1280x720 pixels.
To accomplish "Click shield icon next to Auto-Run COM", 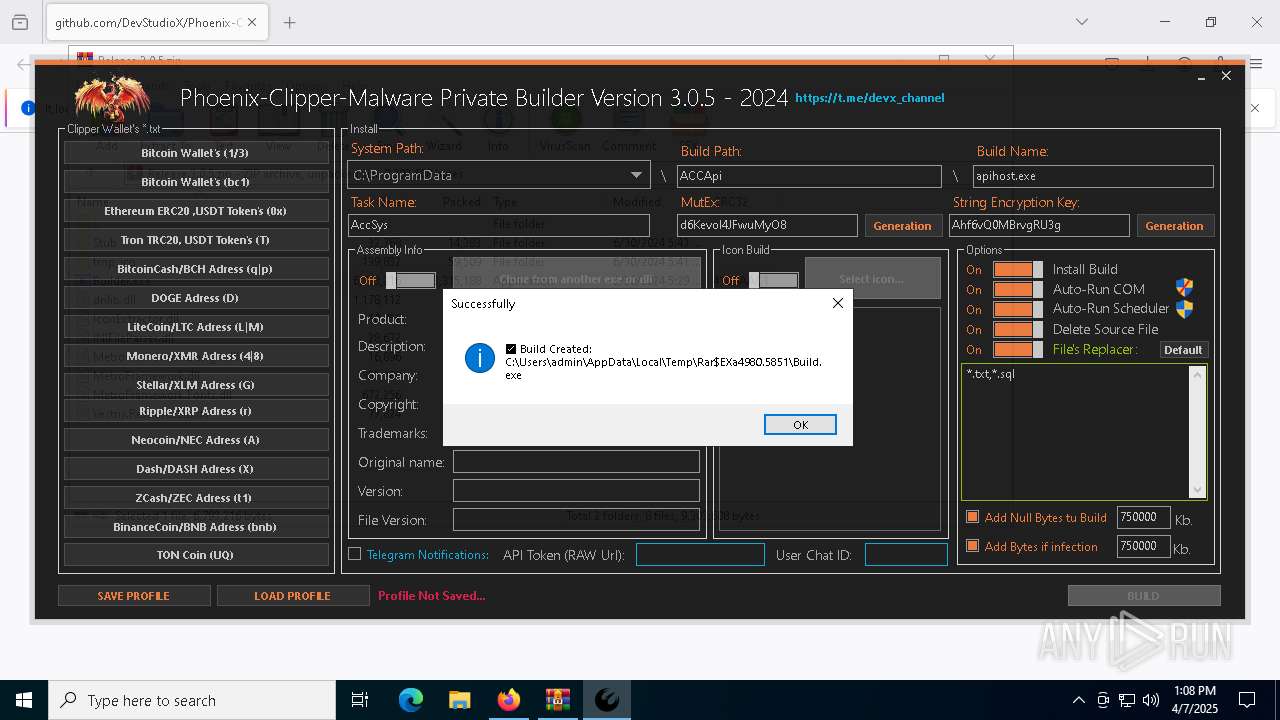I will pos(1185,289).
